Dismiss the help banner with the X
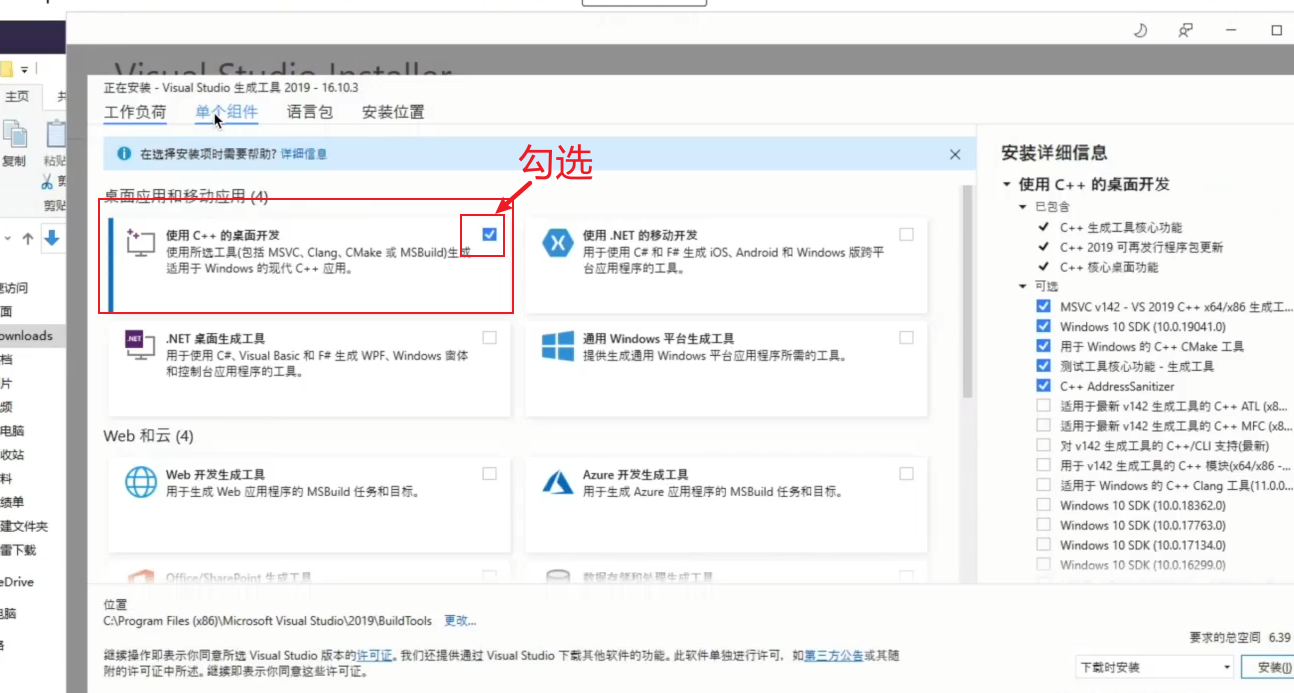 tap(955, 154)
